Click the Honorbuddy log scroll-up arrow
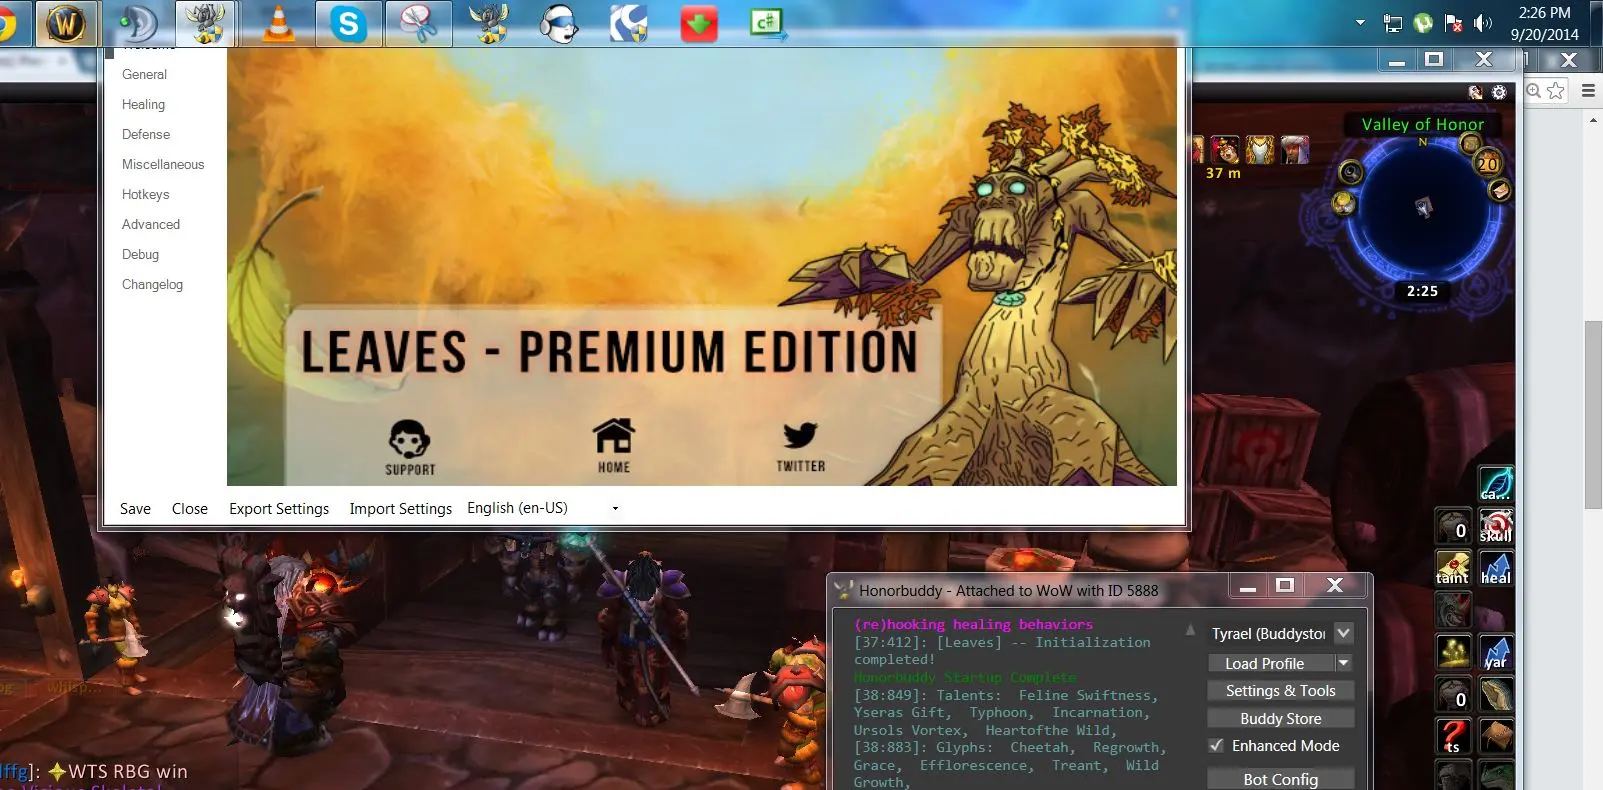Screen dimensions: 1603x790 (1190, 630)
